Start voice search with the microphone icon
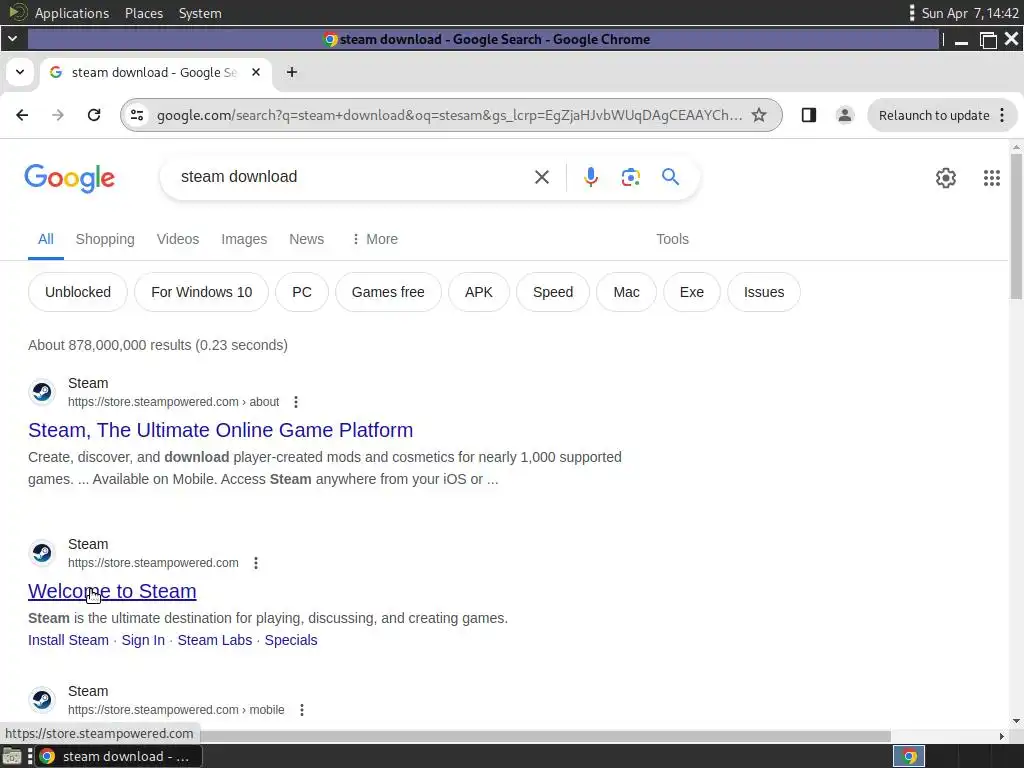 coord(590,177)
